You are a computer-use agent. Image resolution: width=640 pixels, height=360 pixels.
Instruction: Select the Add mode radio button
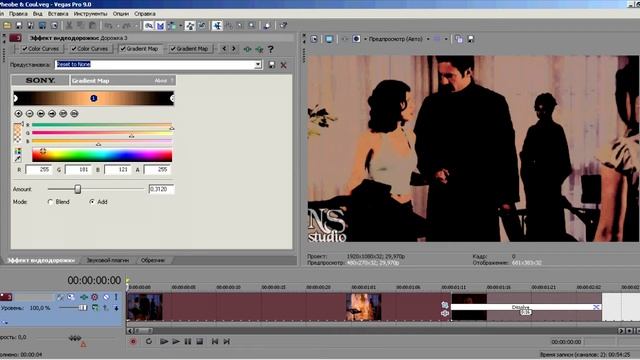[x=92, y=202]
